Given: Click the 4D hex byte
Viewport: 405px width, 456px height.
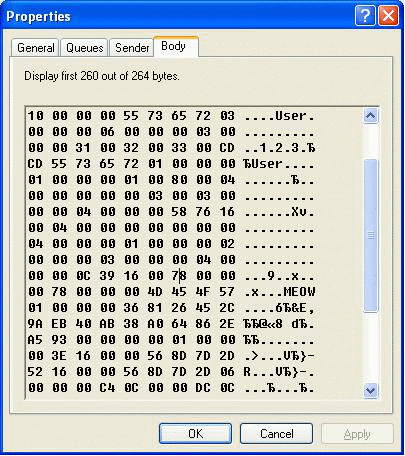Looking at the screenshot, I should coord(155,292).
